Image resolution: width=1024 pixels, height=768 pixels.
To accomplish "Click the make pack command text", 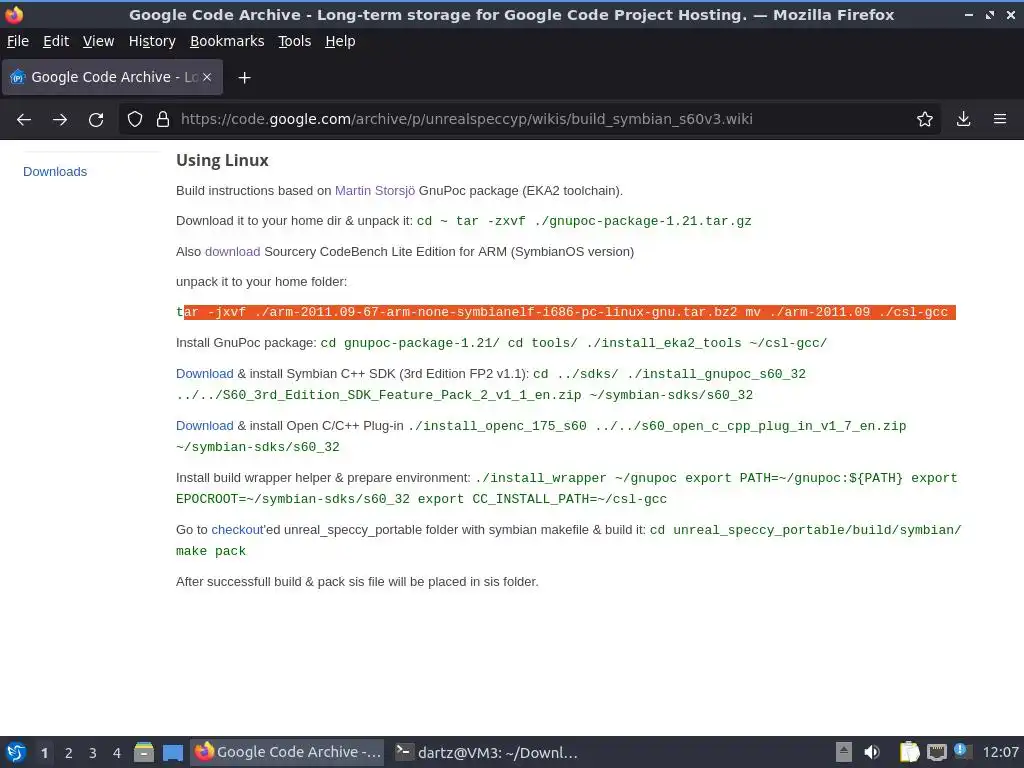I will click(211, 551).
